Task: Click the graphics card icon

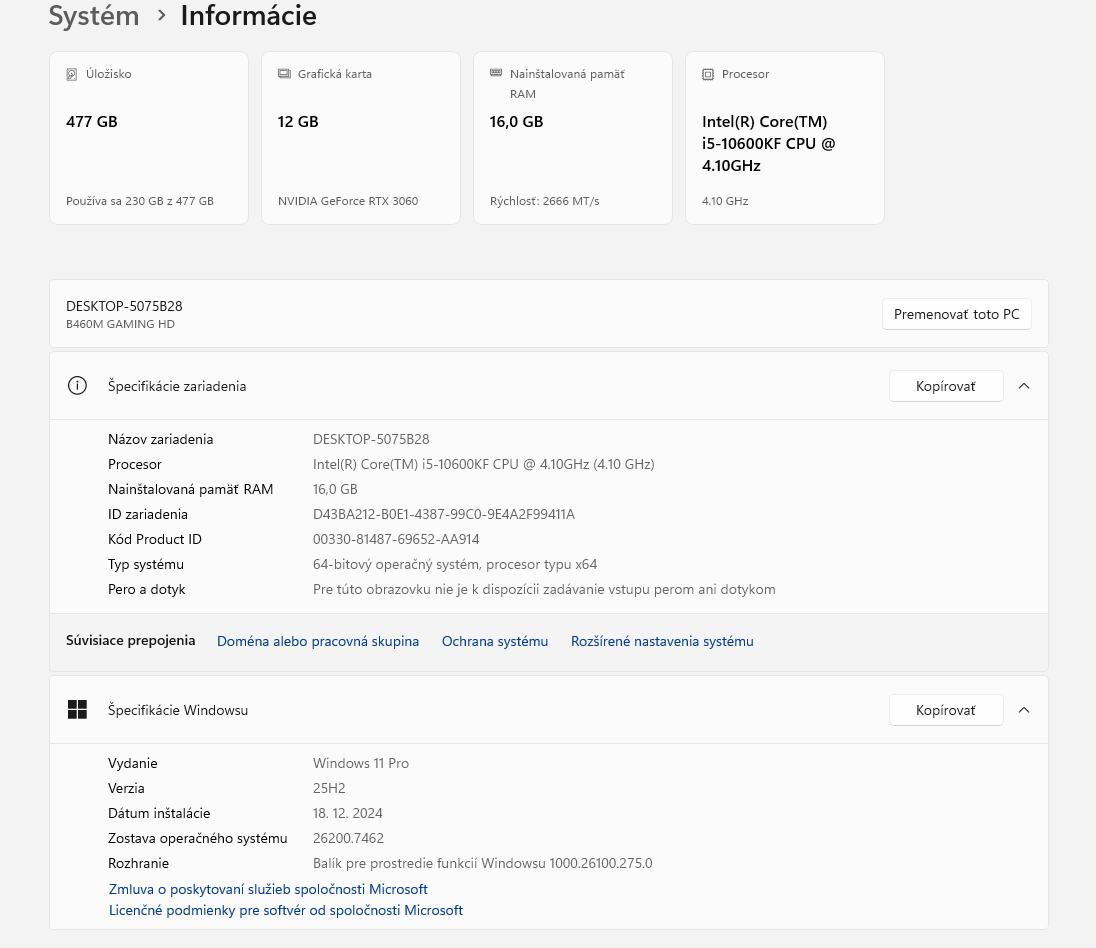Action: pos(284,74)
